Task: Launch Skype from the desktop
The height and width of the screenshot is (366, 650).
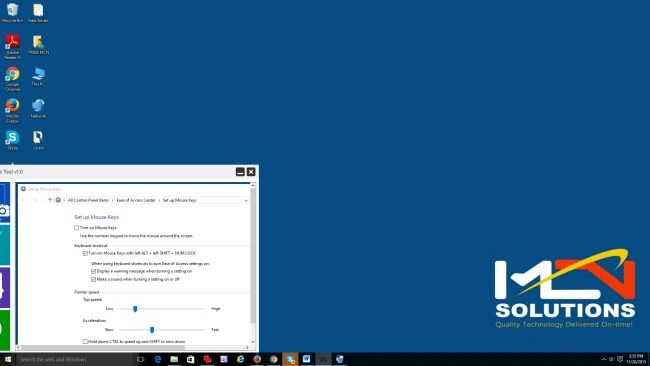Action: pyautogui.click(x=12, y=141)
